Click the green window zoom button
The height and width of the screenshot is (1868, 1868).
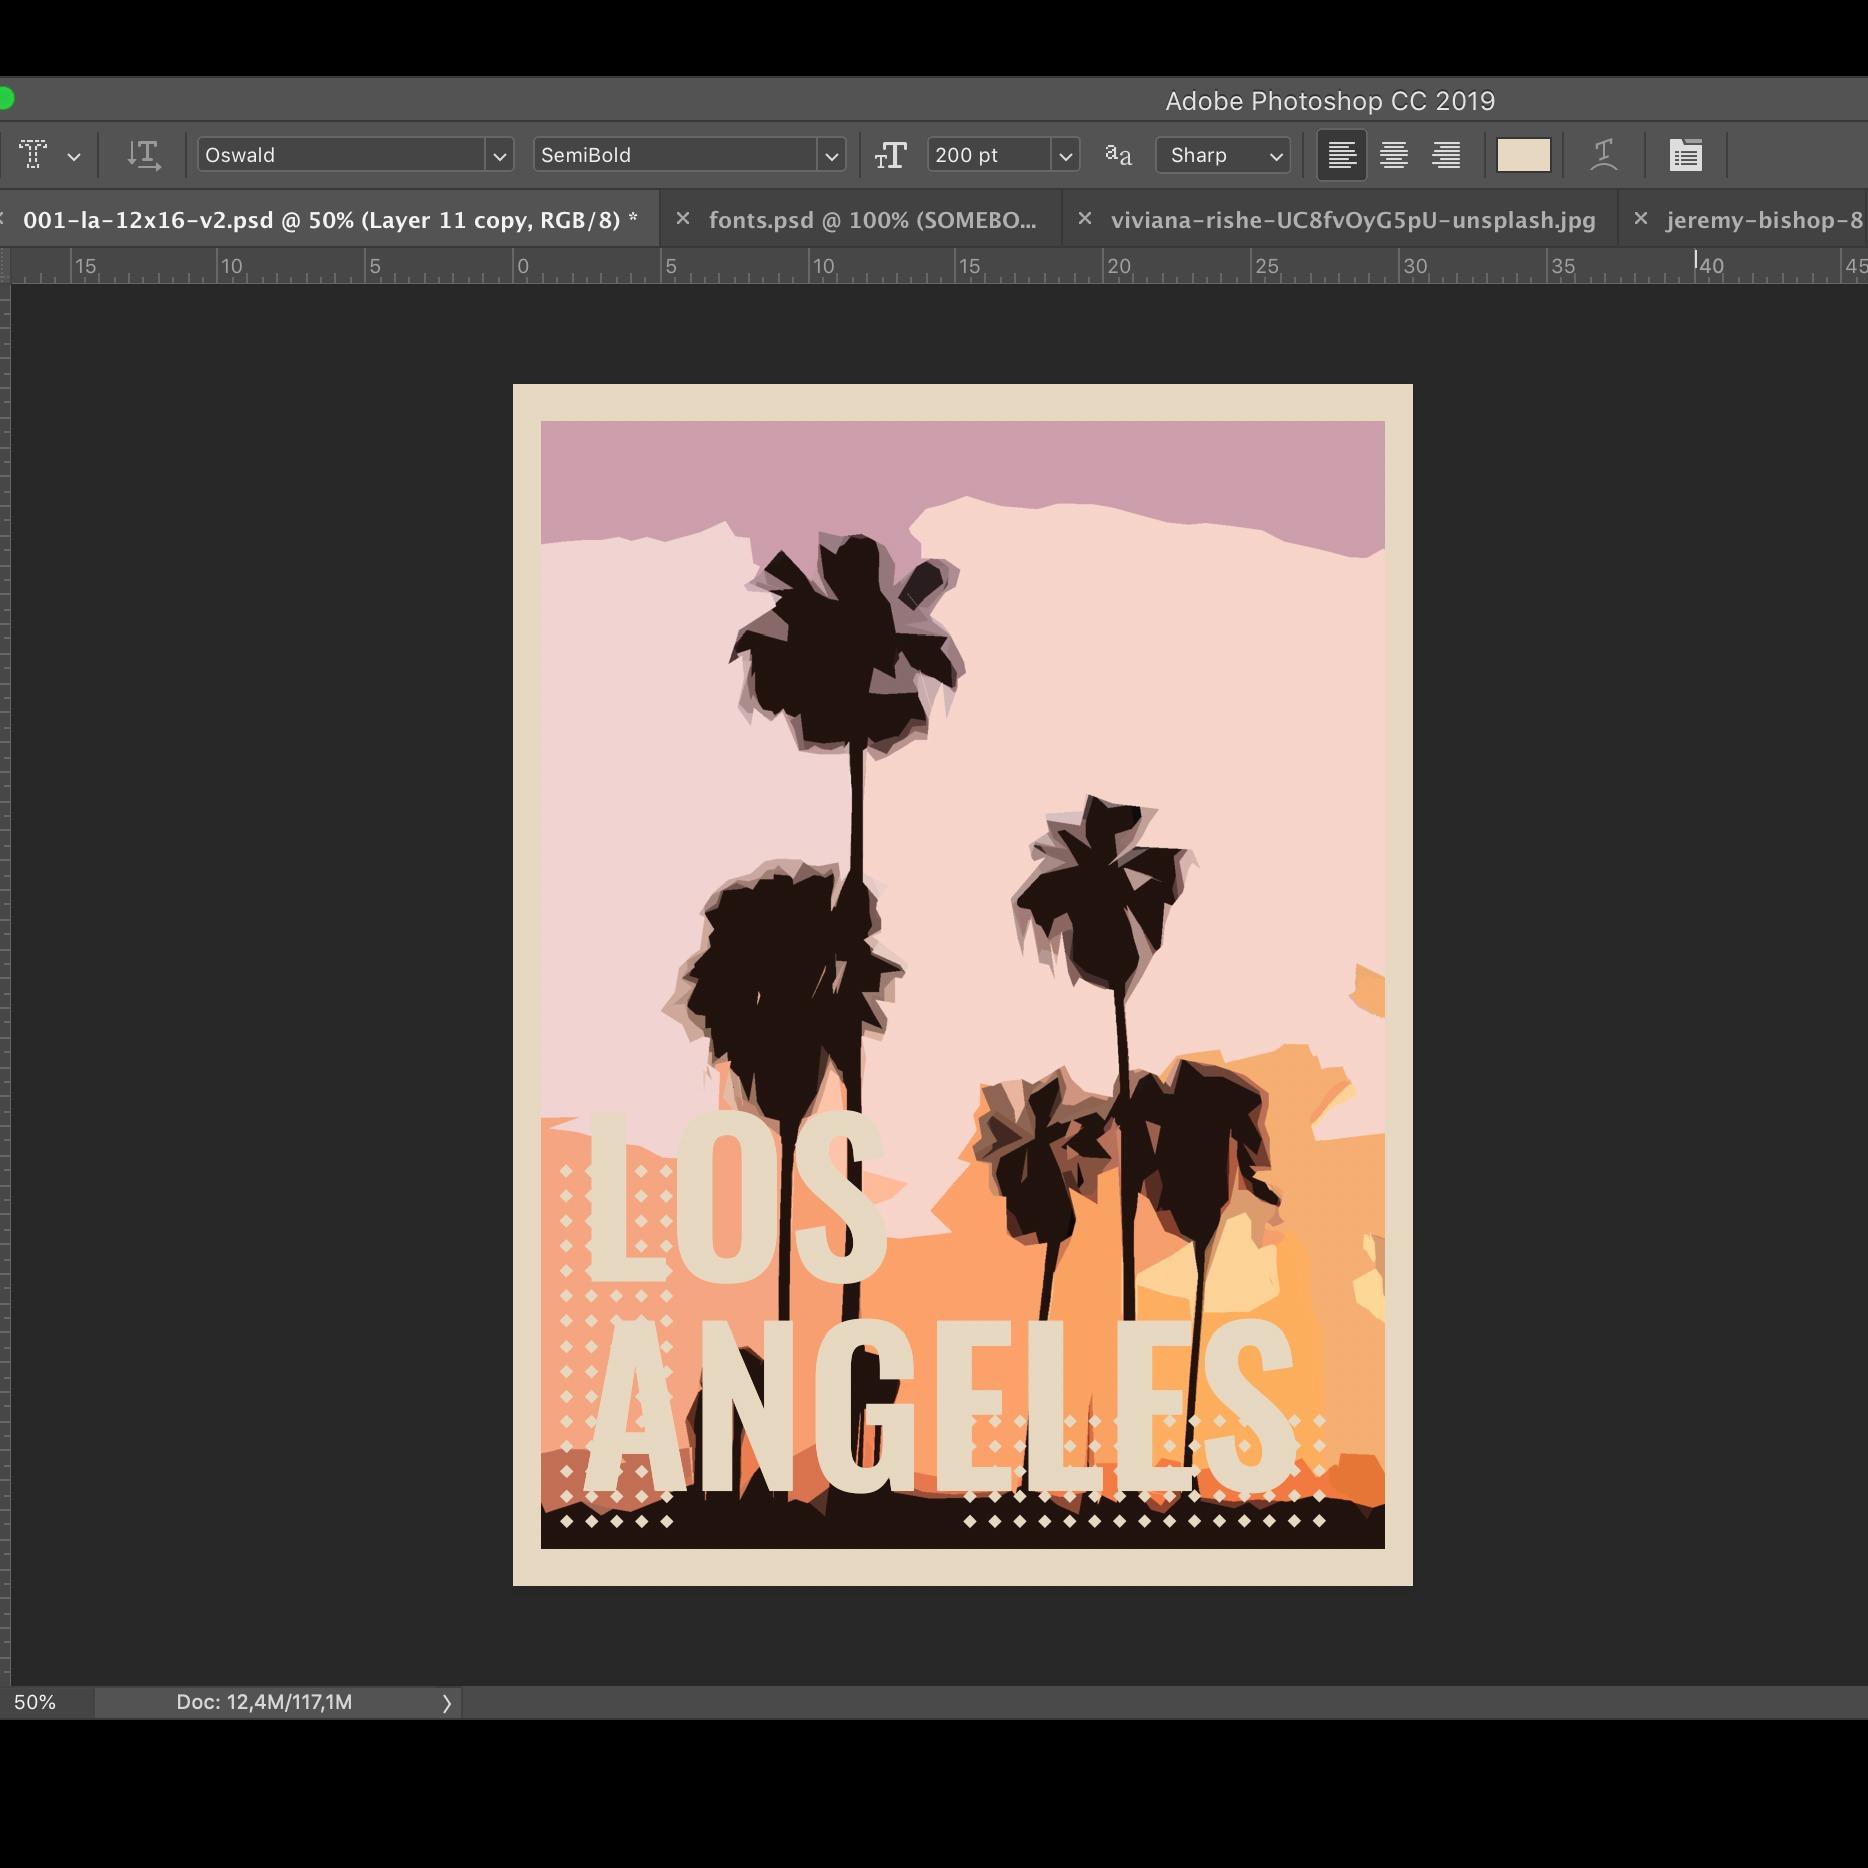click(5, 98)
